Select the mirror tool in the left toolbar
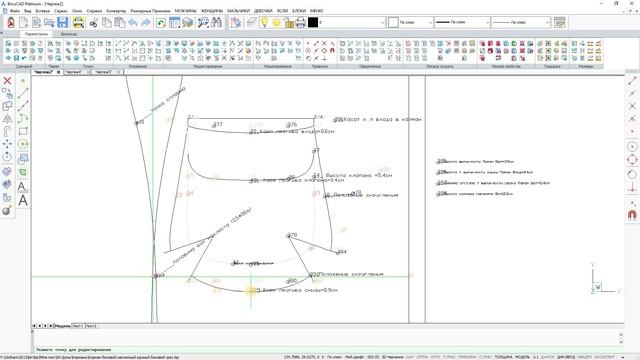 click(x=7, y=119)
